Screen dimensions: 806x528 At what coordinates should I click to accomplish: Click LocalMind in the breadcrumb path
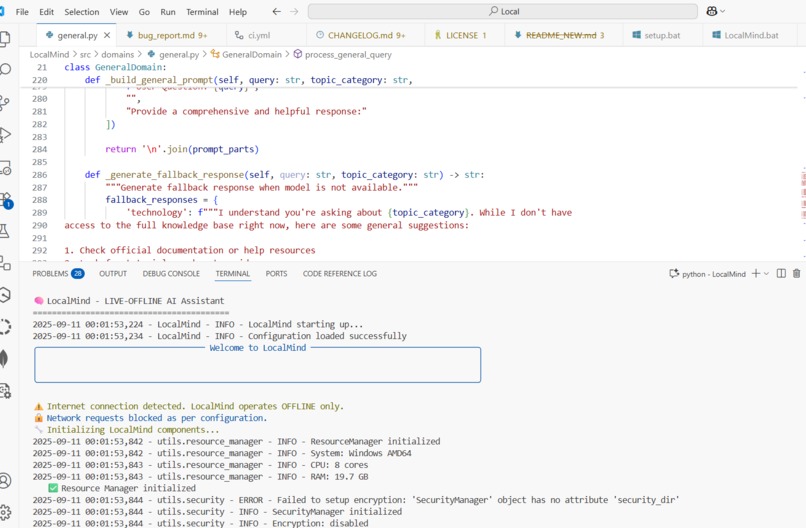tap(49, 54)
